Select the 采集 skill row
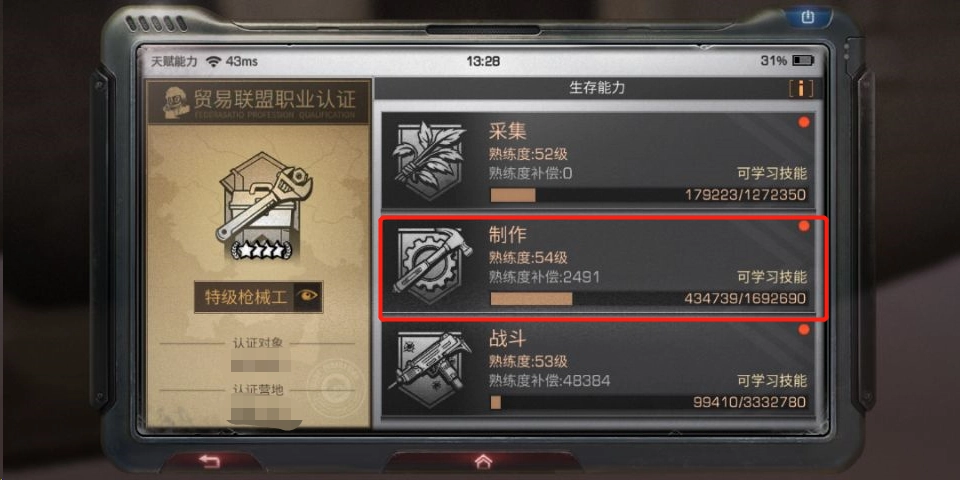This screenshot has width=960, height=480. click(x=598, y=162)
